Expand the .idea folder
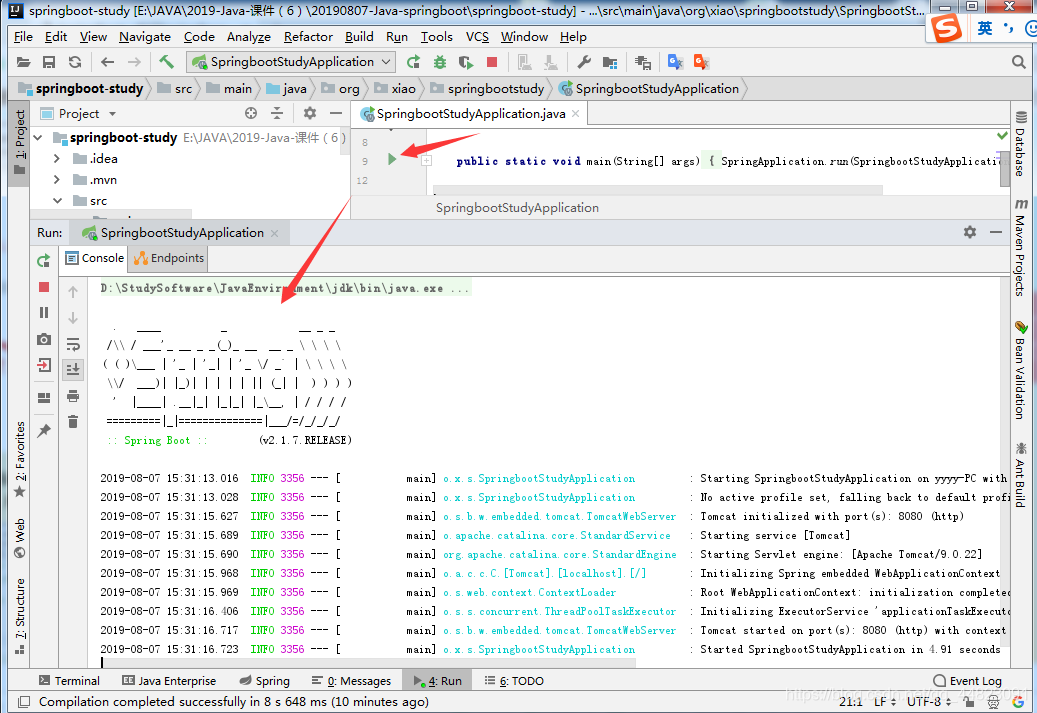 tap(57, 159)
